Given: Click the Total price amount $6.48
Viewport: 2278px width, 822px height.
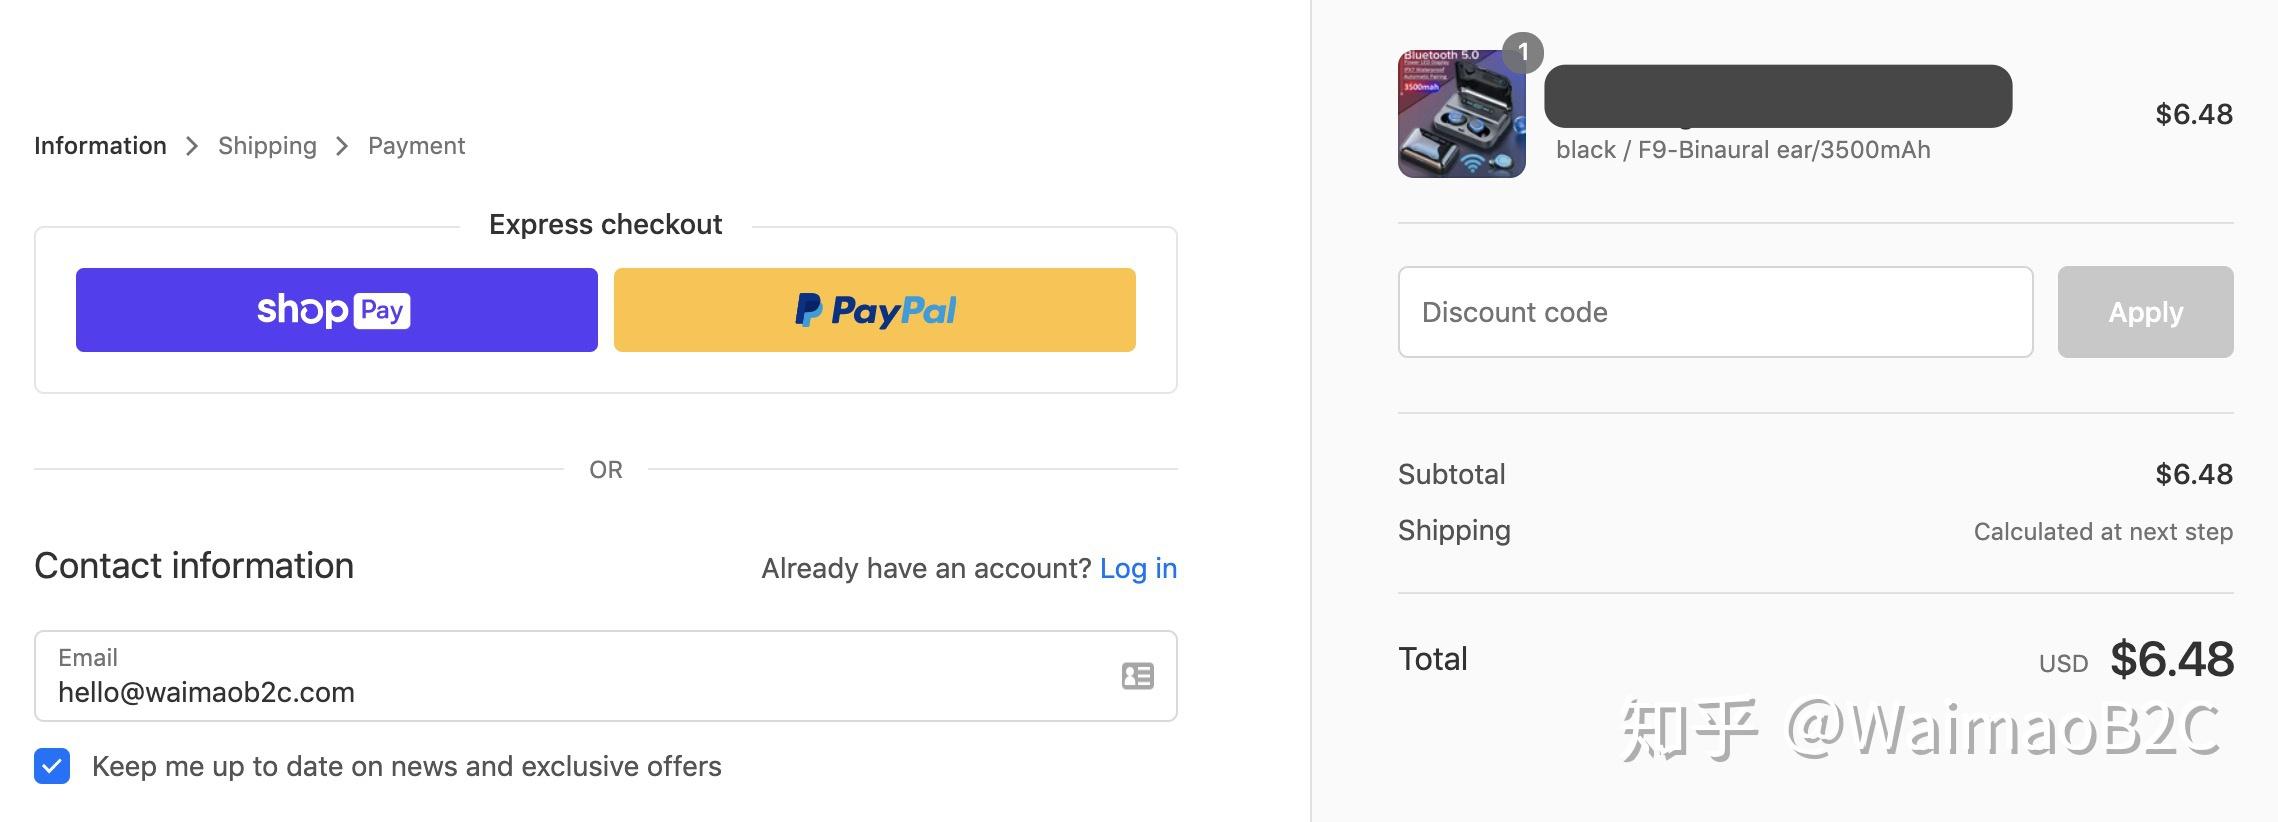Looking at the screenshot, I should [x=2171, y=659].
